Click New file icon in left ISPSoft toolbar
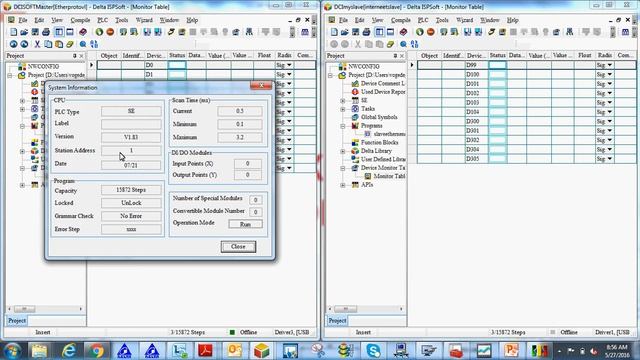The image size is (640, 360). click(x=13, y=32)
